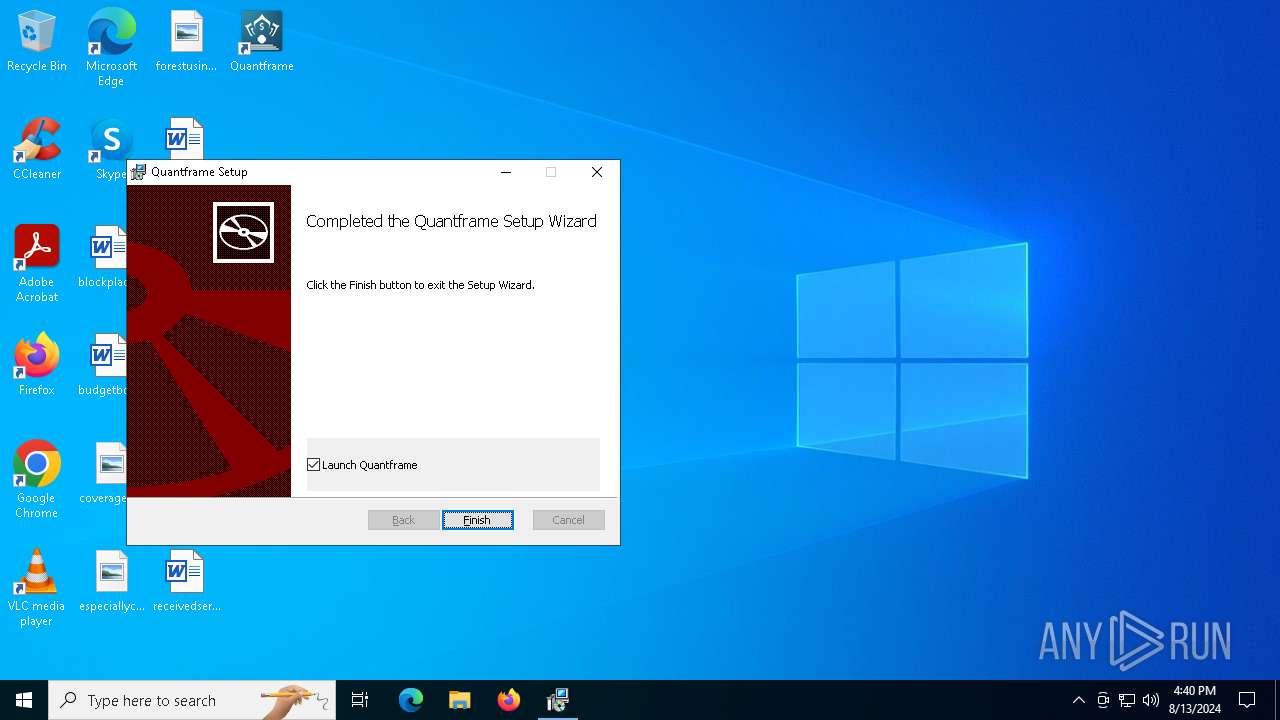Select the Firefox desktop shortcut
The image size is (1280, 720).
[37, 365]
